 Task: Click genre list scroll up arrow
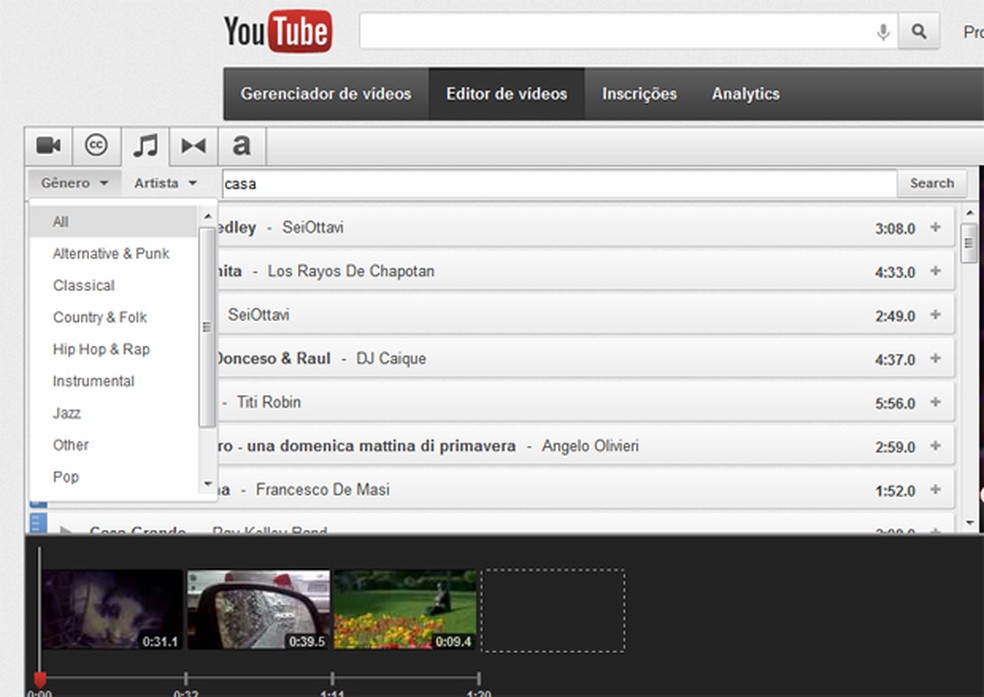(208, 216)
